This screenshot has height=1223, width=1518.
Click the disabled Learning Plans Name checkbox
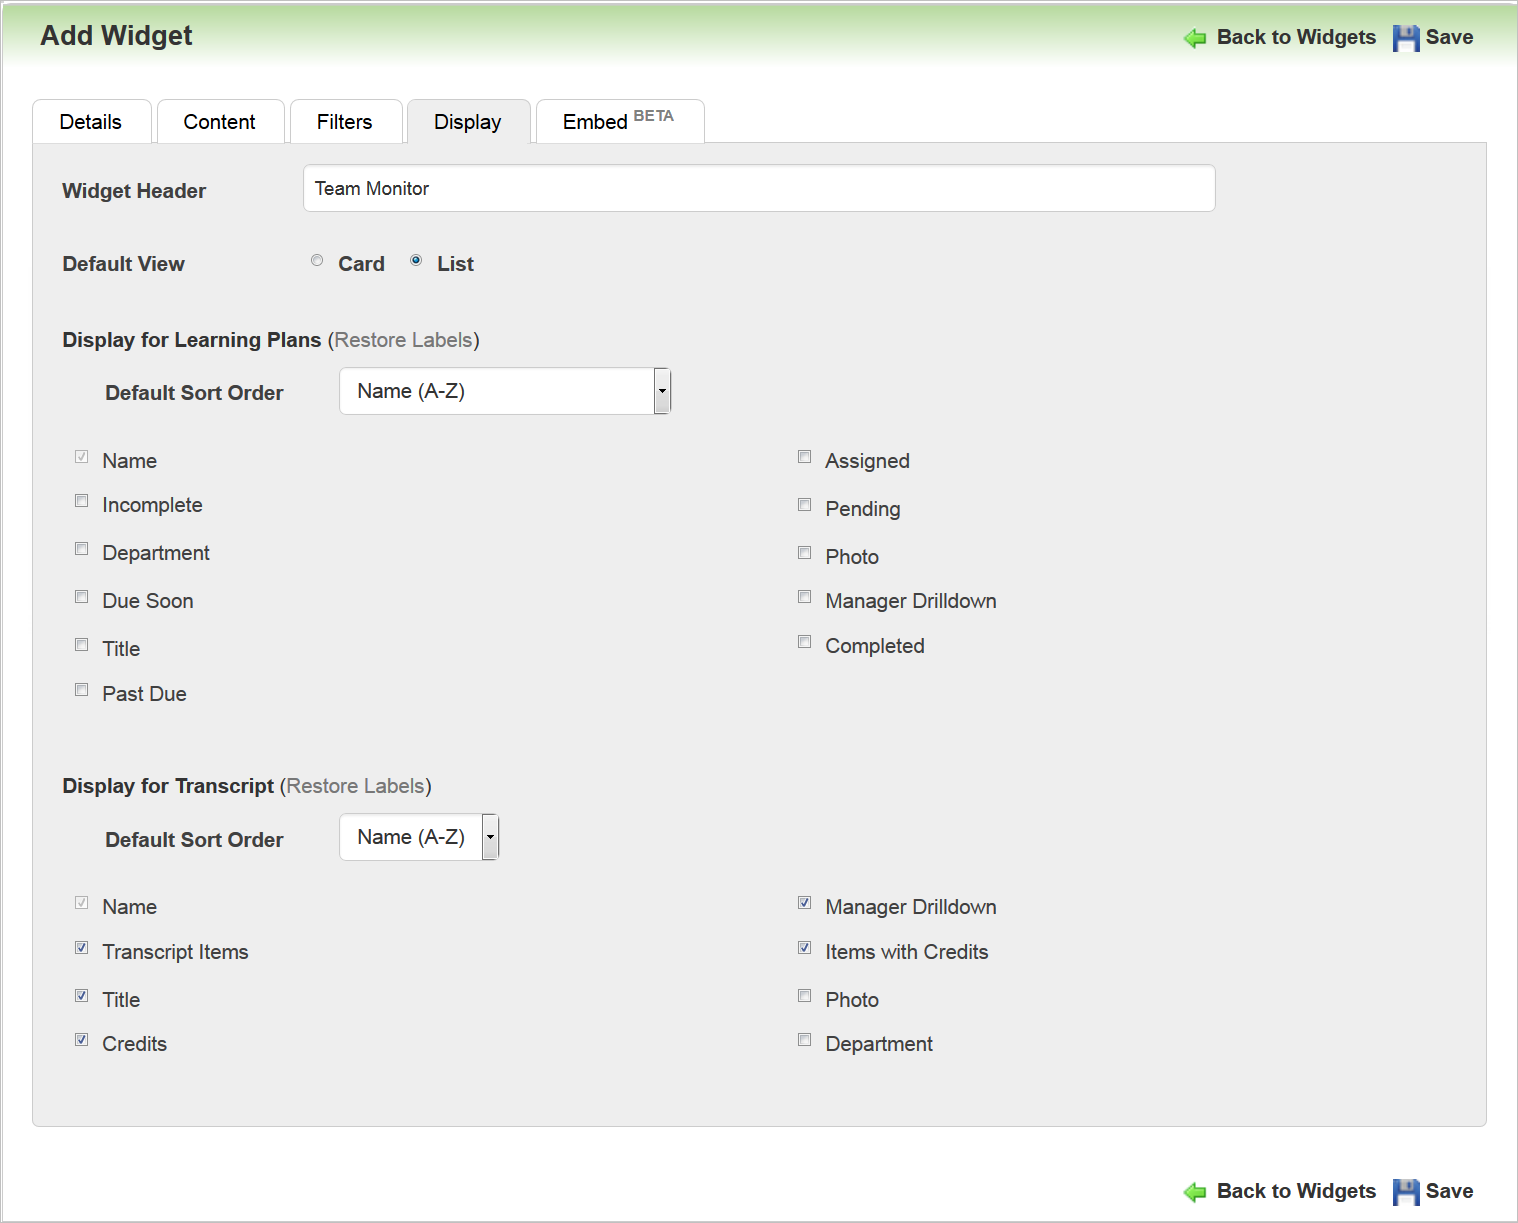click(82, 457)
